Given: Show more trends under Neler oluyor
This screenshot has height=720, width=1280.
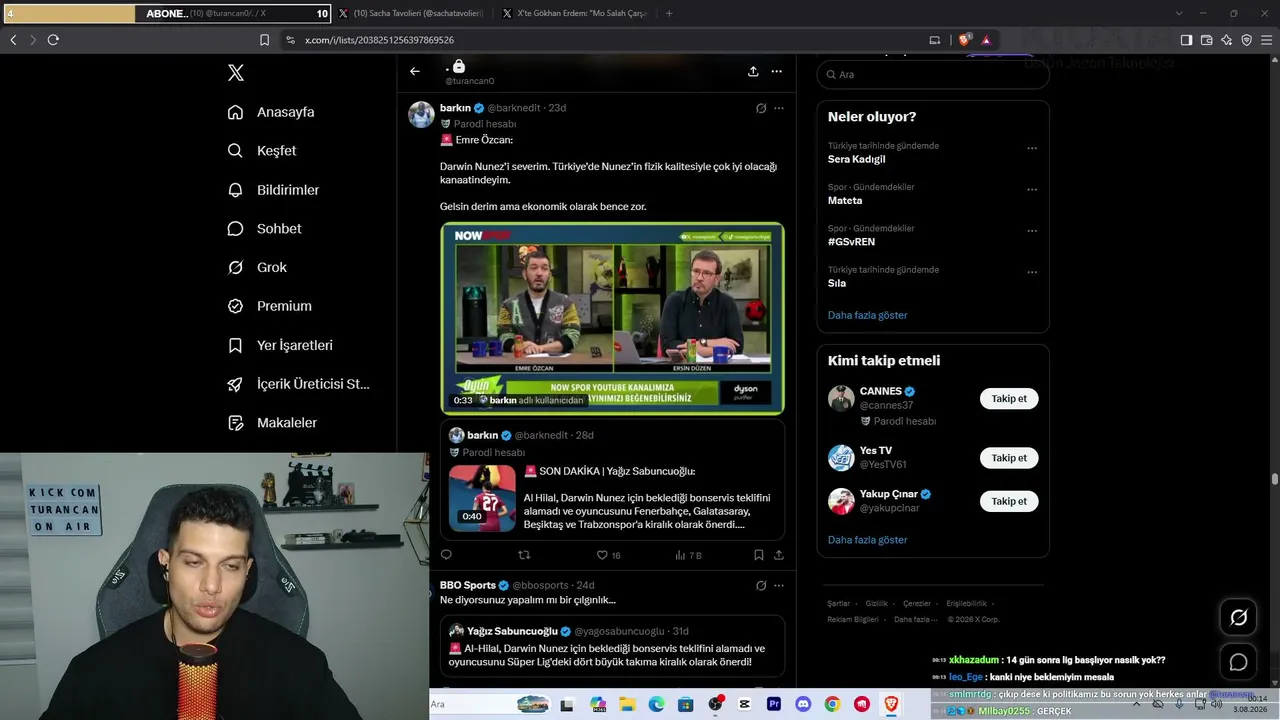Looking at the screenshot, I should point(867,315).
